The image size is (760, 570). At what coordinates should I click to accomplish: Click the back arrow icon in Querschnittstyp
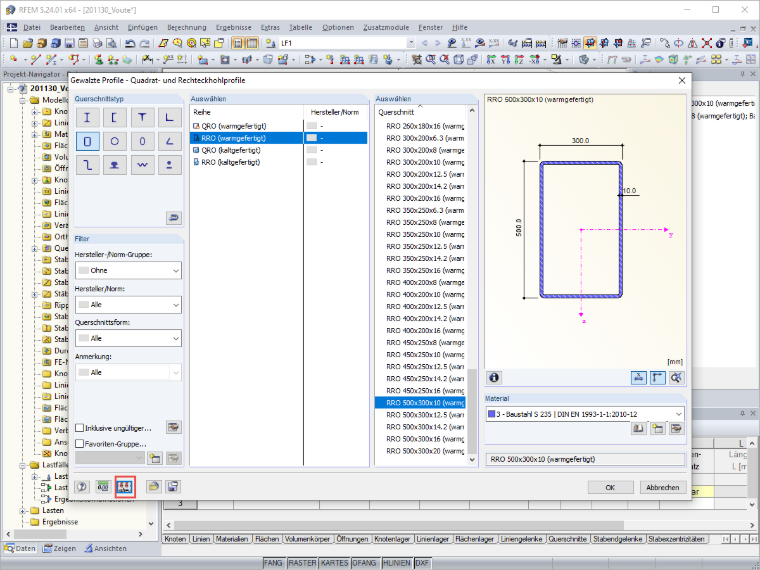click(x=174, y=218)
